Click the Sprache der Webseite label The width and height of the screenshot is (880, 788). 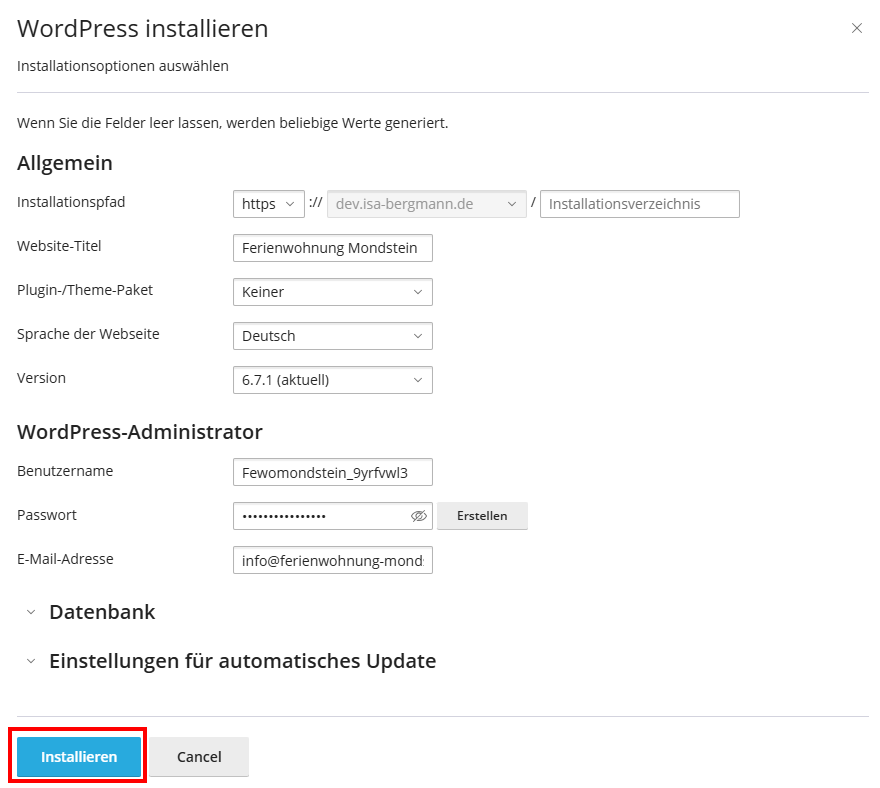[x=88, y=334]
